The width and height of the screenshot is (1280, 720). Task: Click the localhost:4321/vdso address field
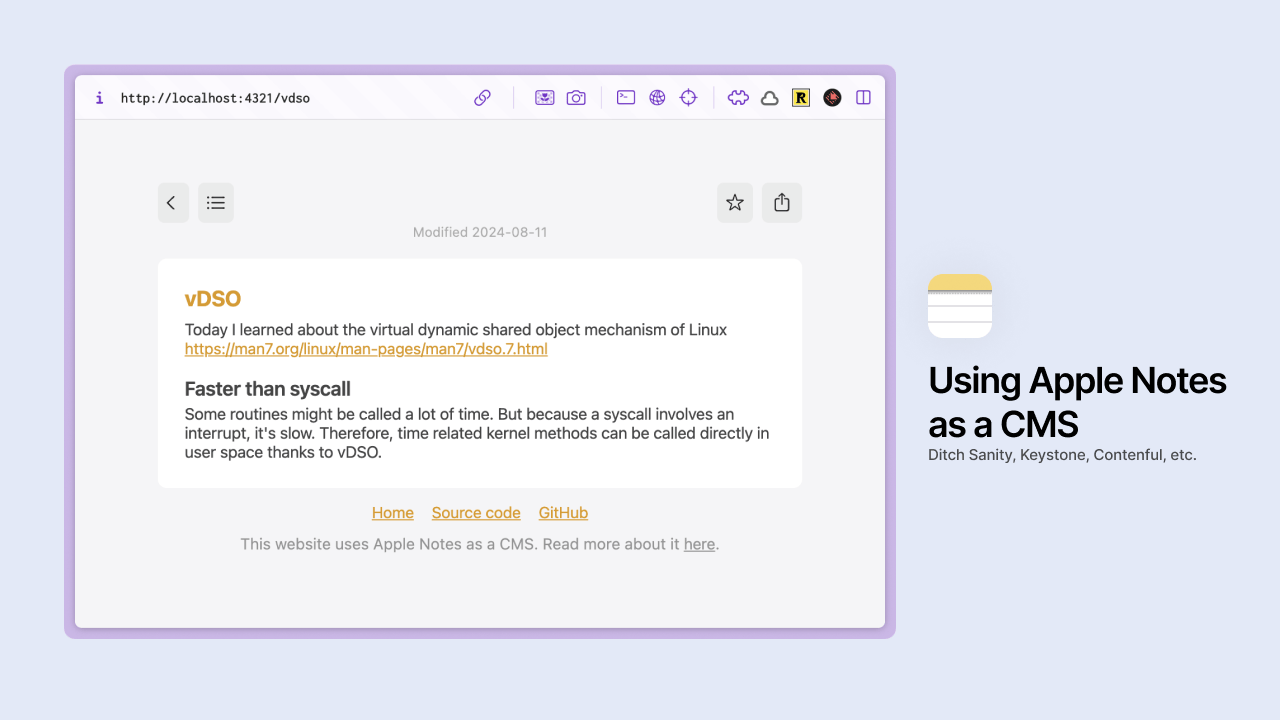click(x=215, y=98)
